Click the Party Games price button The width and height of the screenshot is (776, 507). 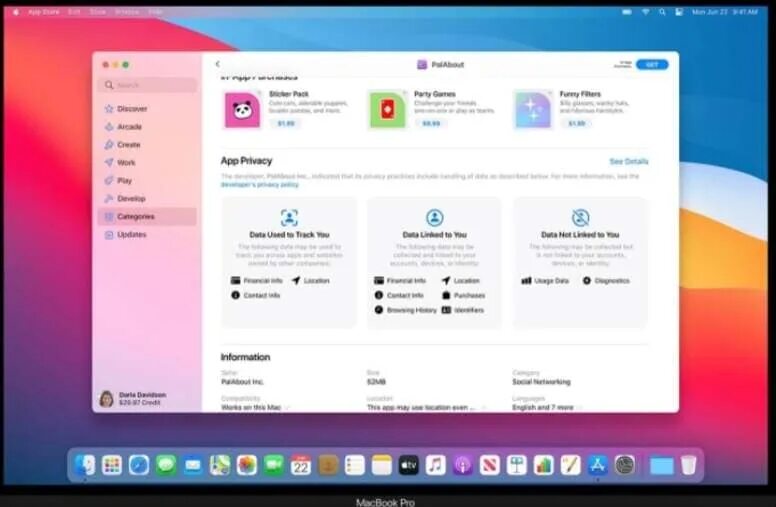(x=431, y=123)
